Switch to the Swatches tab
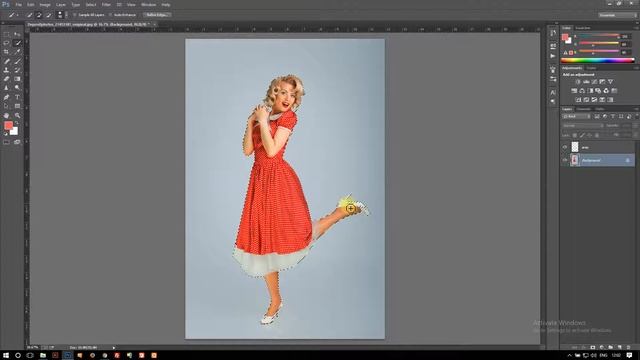The width and height of the screenshot is (640, 360). tap(582, 28)
